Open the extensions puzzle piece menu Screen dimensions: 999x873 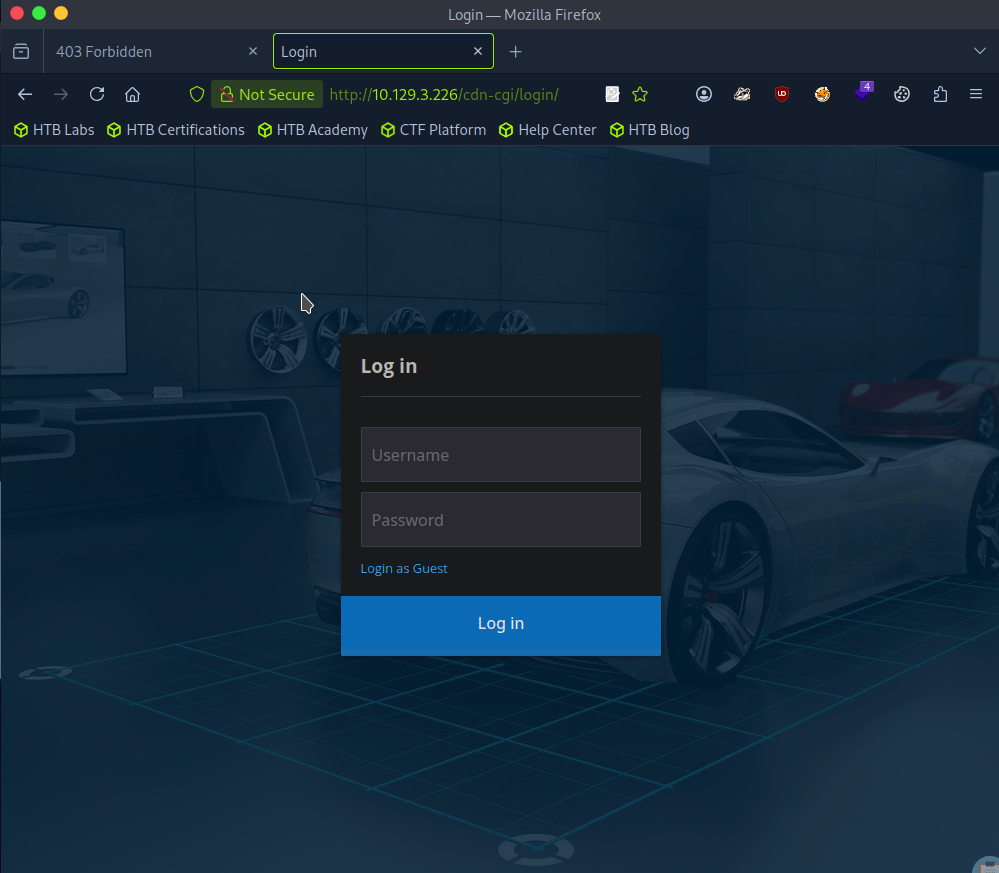point(940,94)
